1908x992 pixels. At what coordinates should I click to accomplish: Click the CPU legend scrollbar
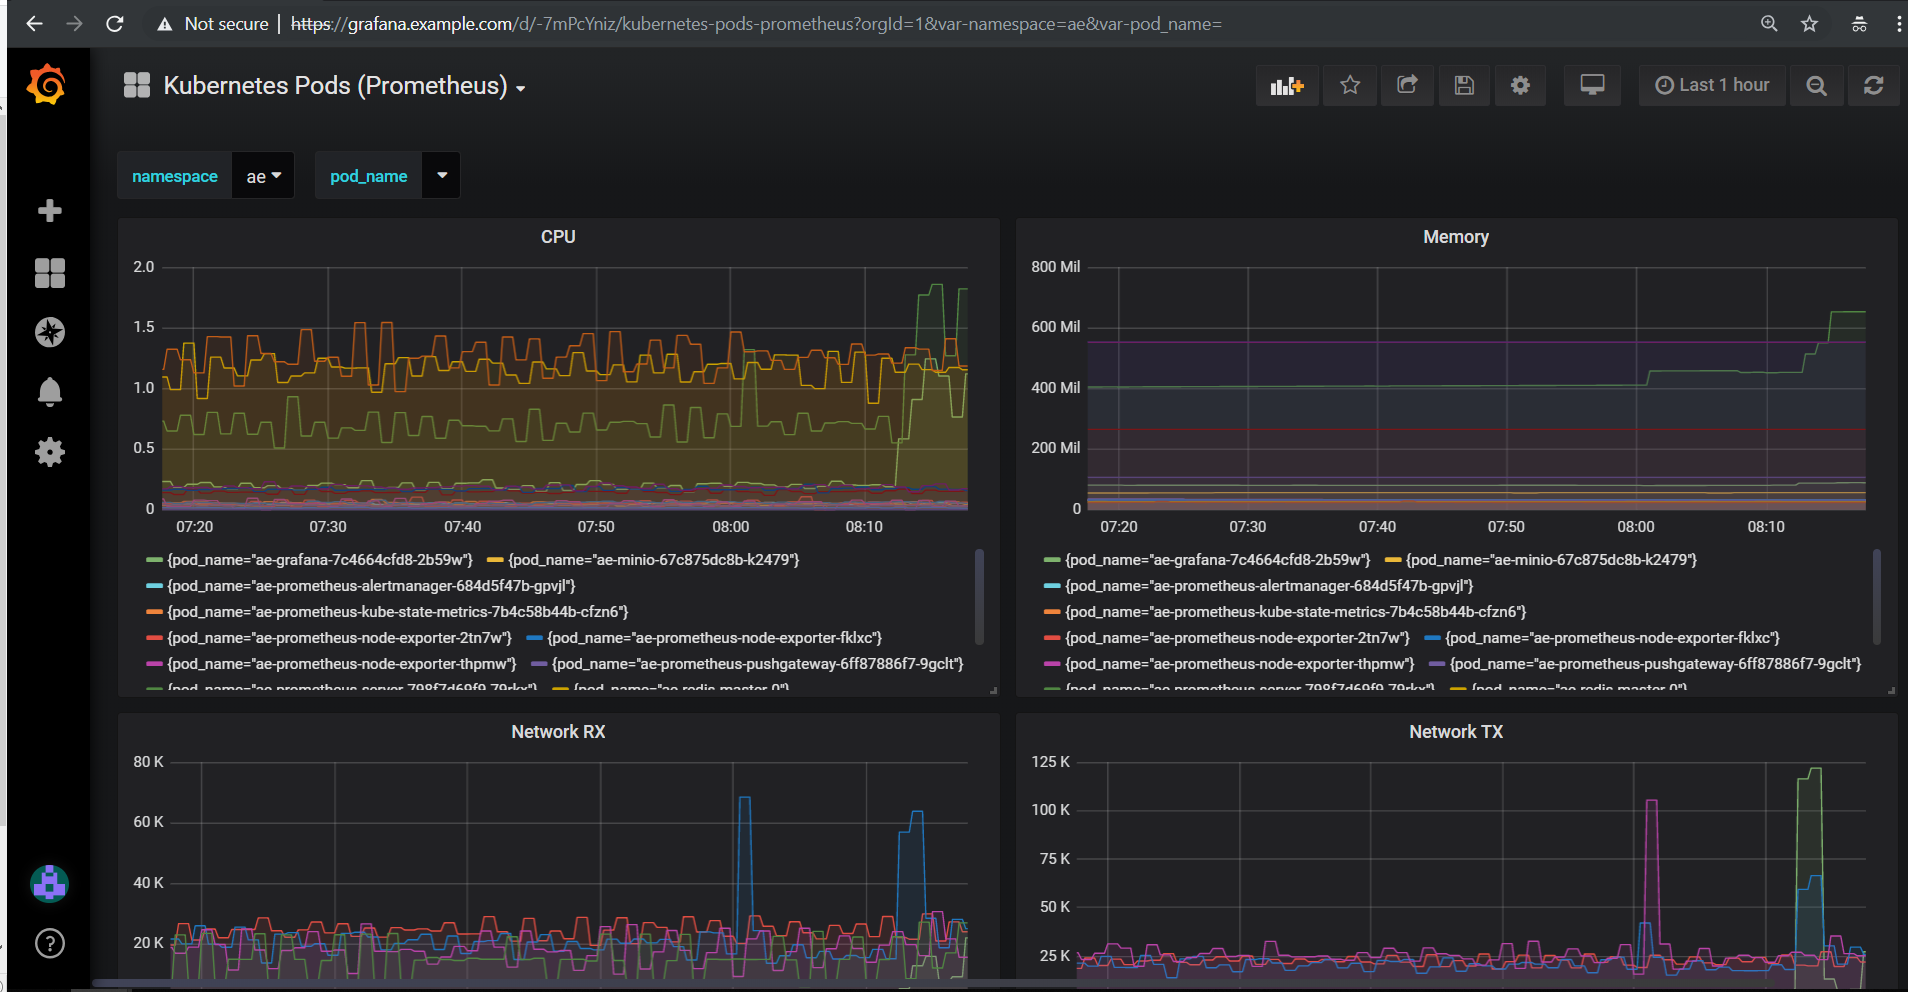[979, 596]
